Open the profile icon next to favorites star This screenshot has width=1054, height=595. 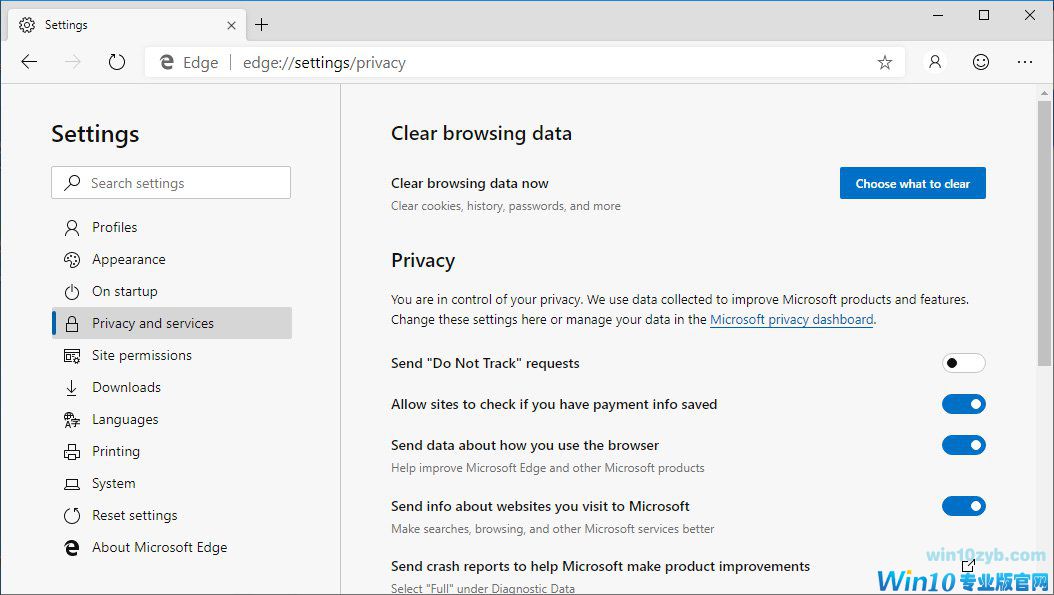tap(934, 62)
